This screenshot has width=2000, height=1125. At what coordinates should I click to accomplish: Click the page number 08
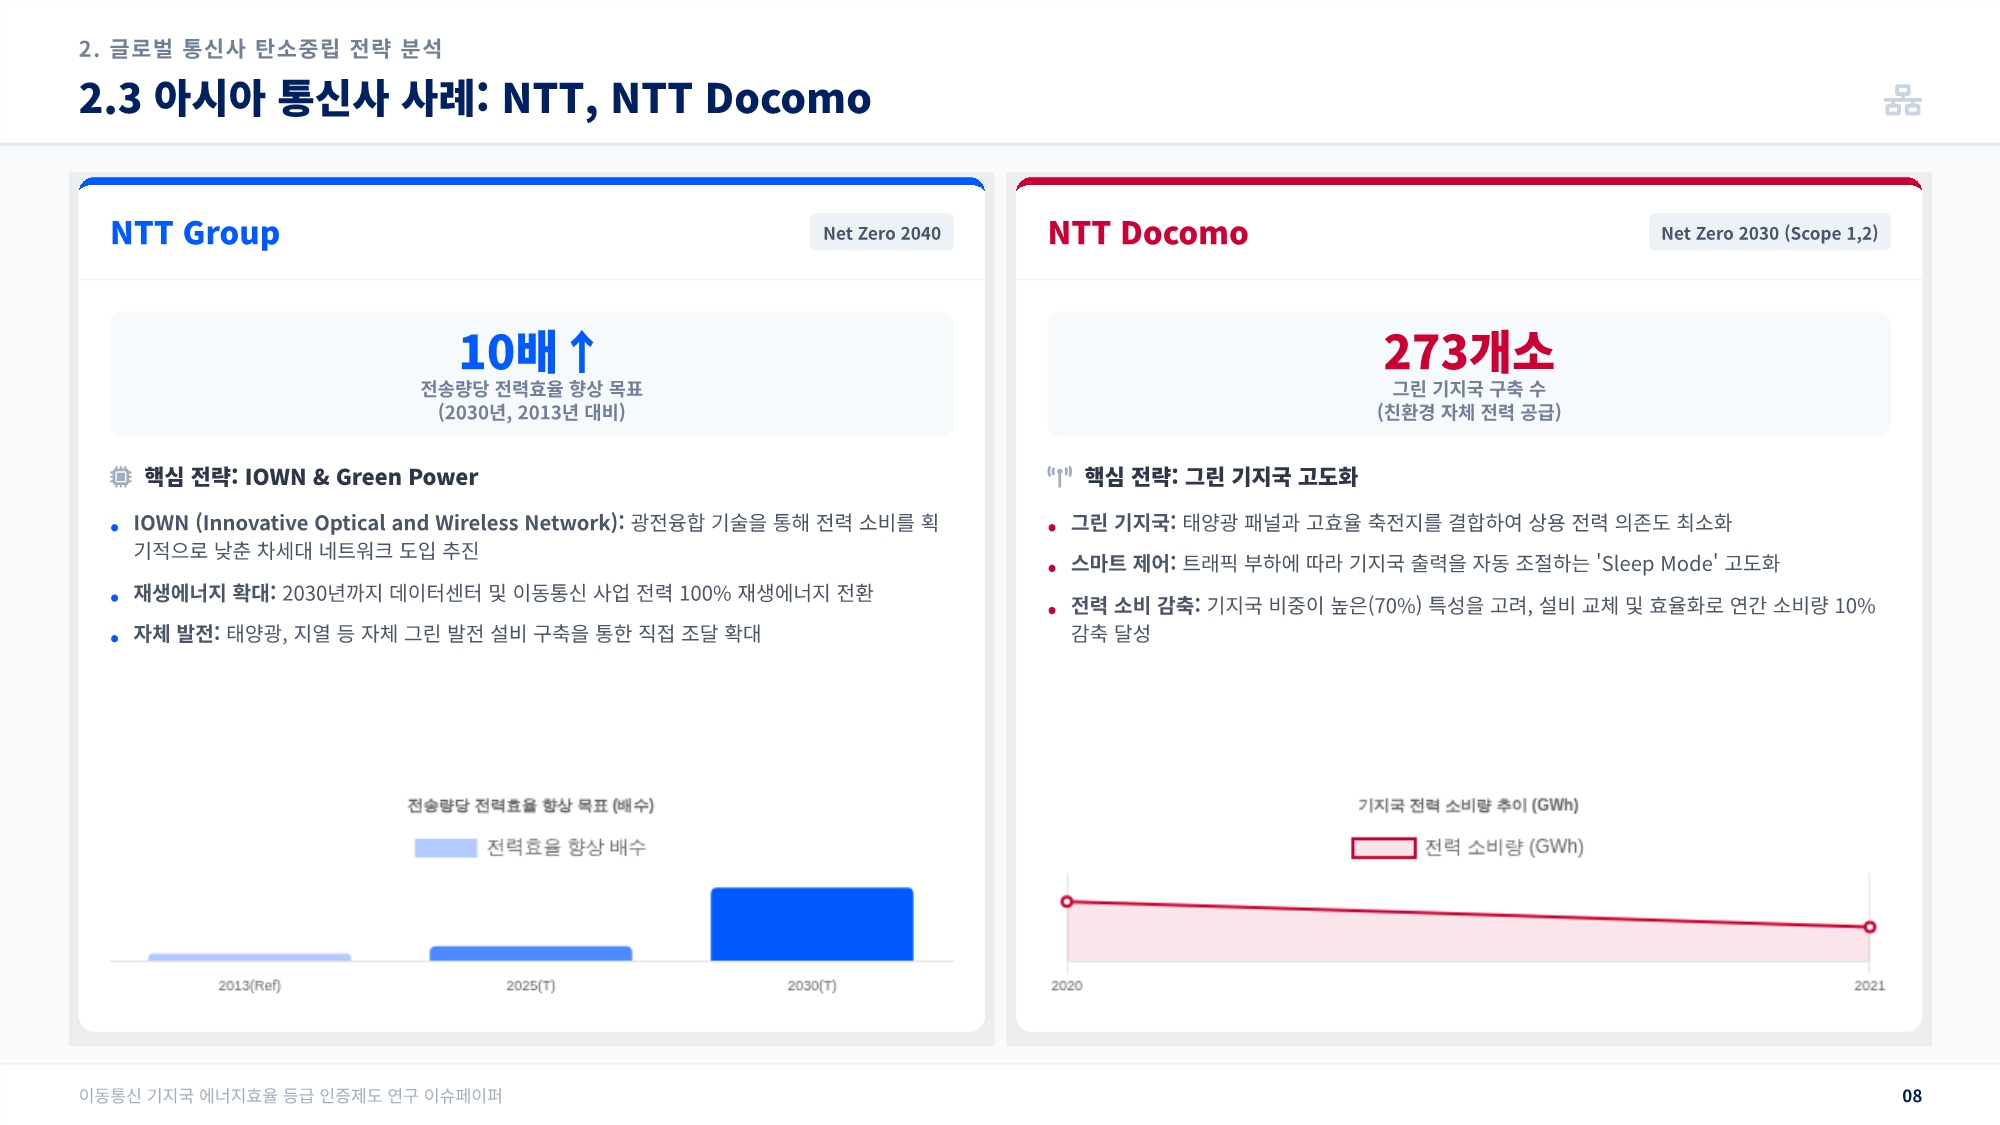[x=1911, y=1096]
